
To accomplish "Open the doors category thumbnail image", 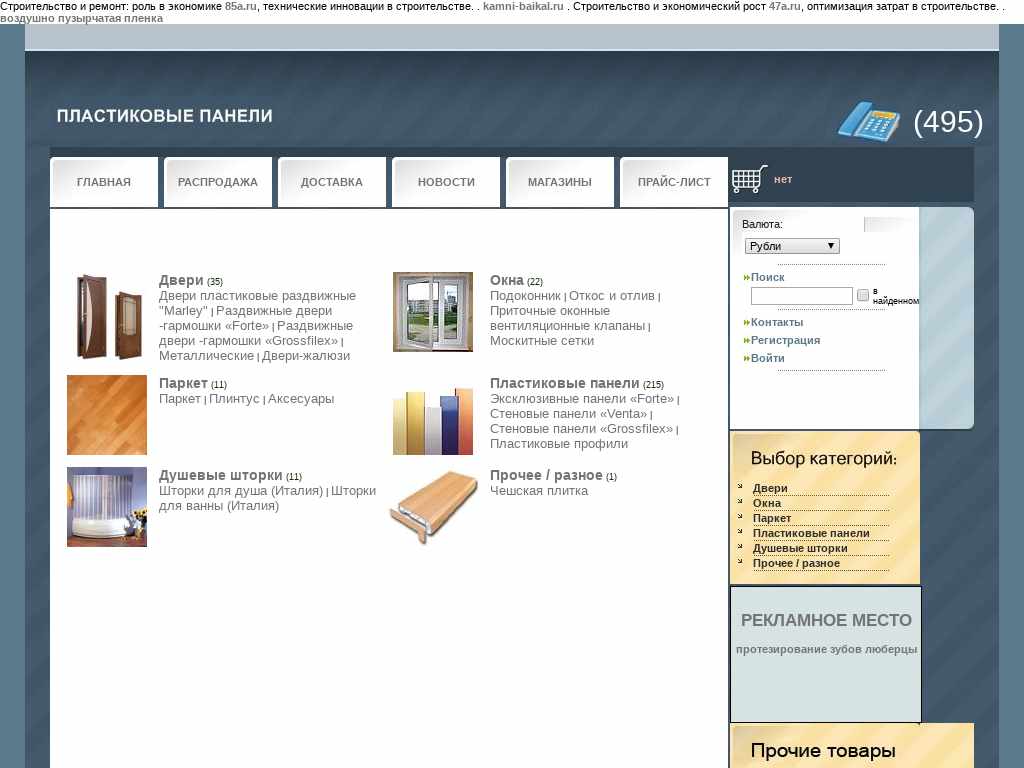I will coord(107,316).
